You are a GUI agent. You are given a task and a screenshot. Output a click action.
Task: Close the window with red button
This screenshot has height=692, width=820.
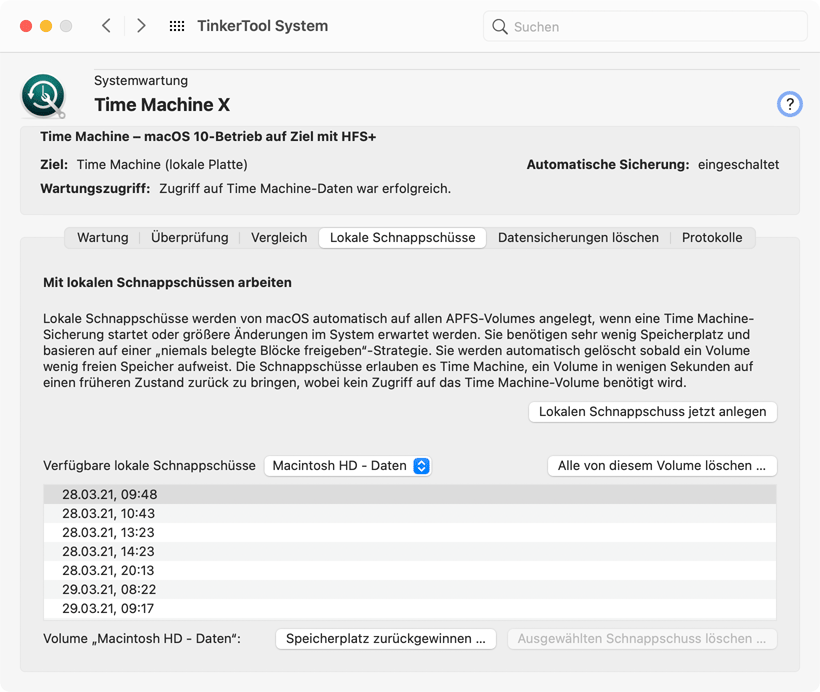pyautogui.click(x=26, y=26)
